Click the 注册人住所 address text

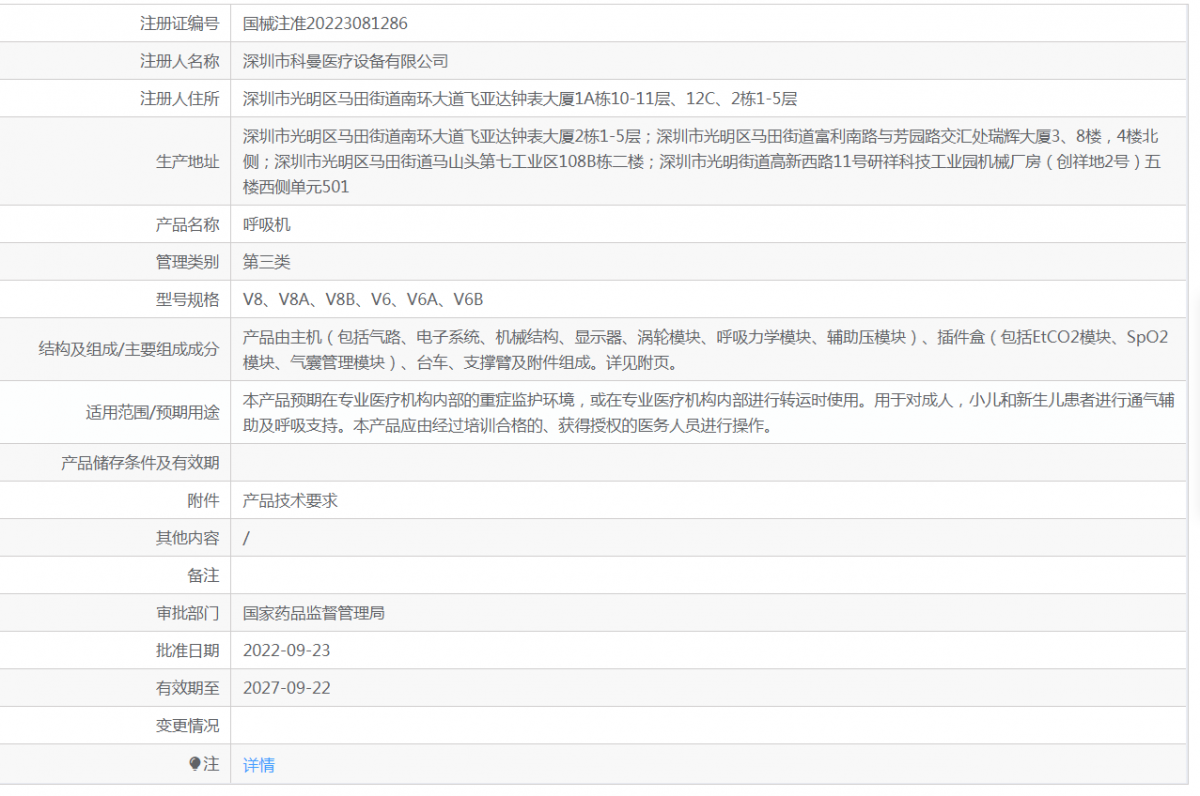coord(520,98)
